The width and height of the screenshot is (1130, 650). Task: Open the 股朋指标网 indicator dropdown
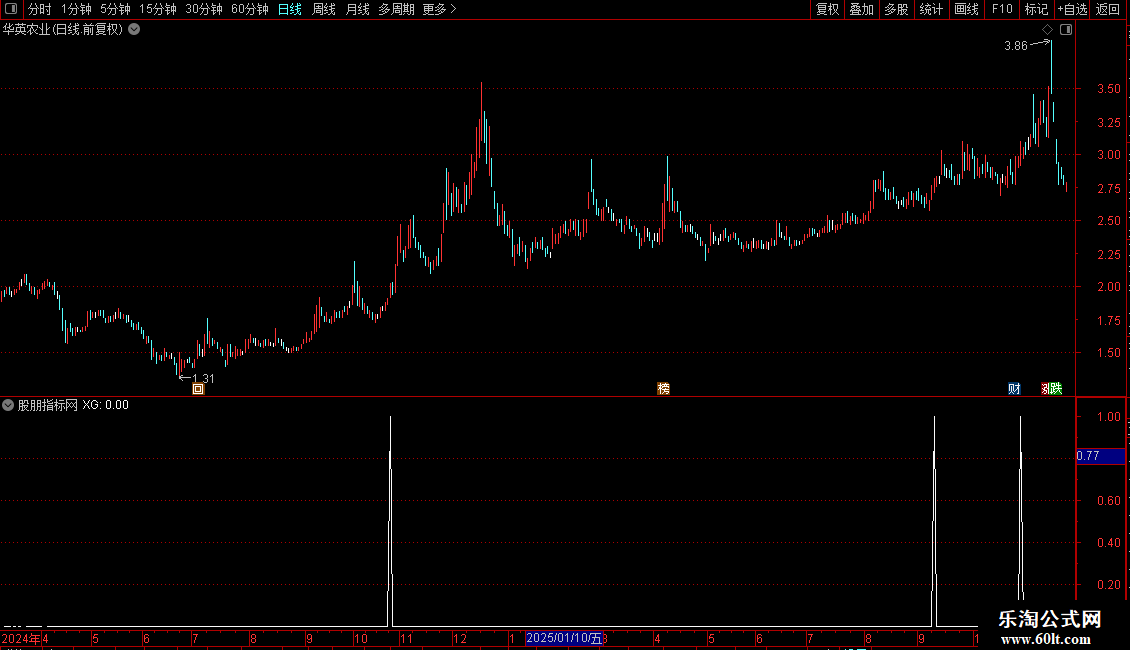click(x=8, y=405)
